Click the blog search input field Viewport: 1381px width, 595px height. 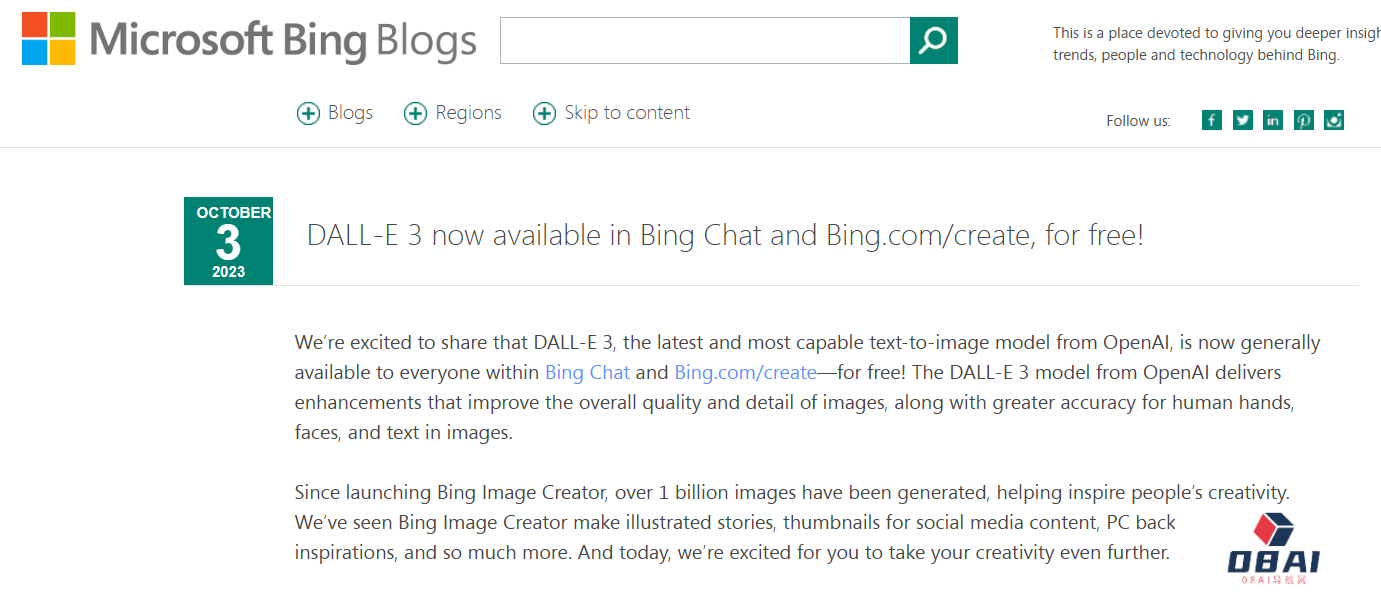point(704,41)
